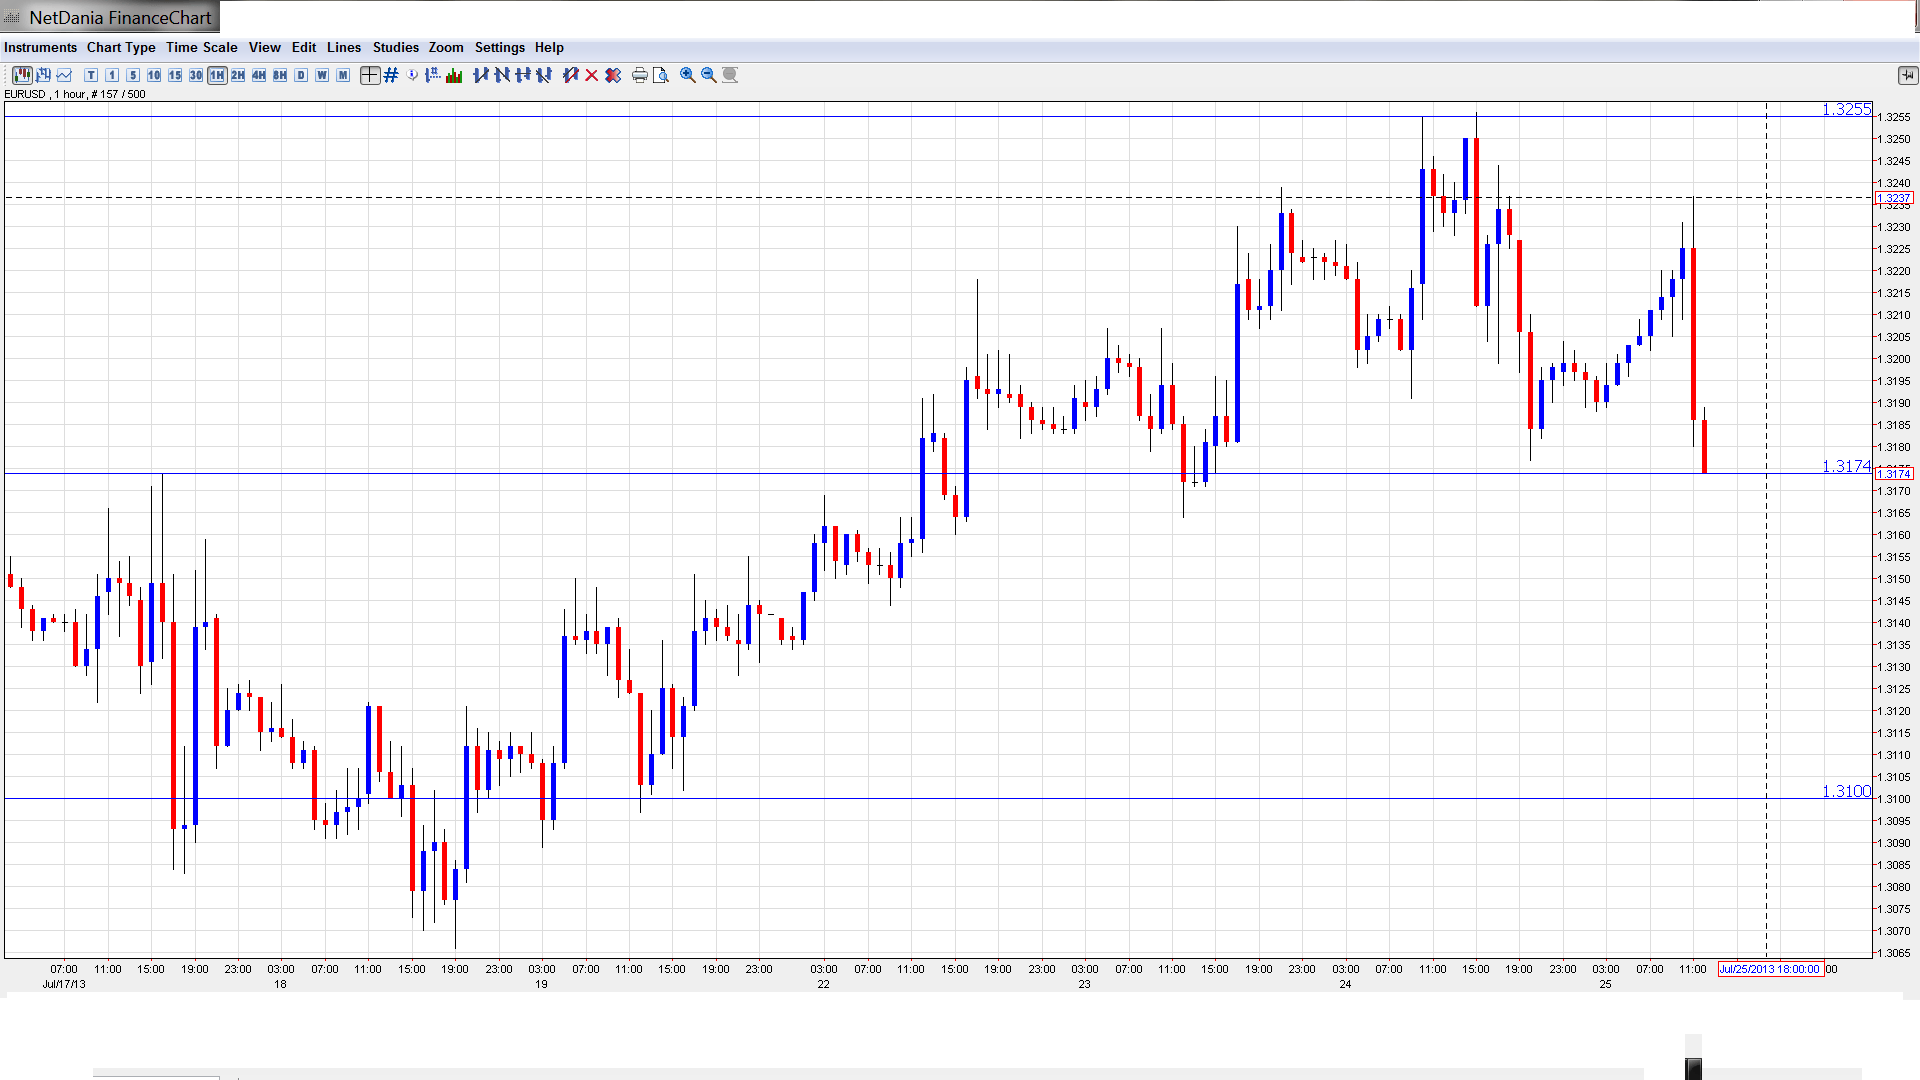The height and width of the screenshot is (1080, 1920).
Task: Toggle the grid display button
Action: pyautogui.click(x=391, y=75)
